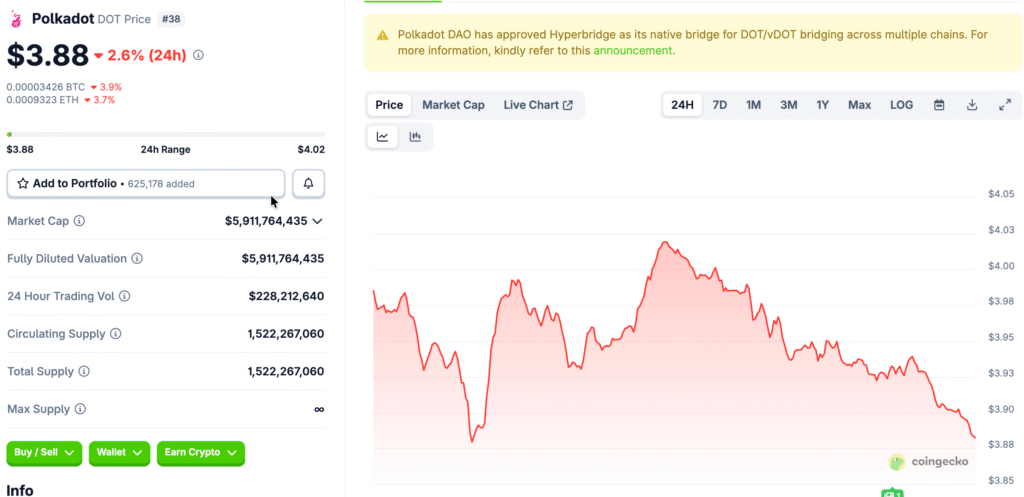Select the line chart view icon

tap(383, 136)
